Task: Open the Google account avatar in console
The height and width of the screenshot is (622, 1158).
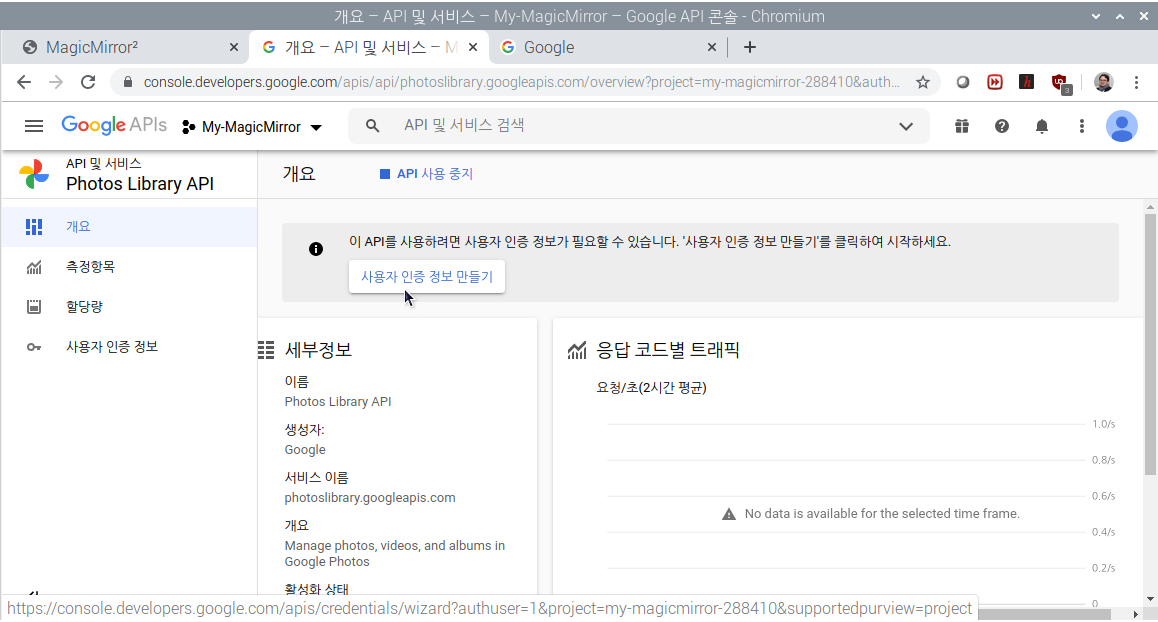Action: 1121,126
